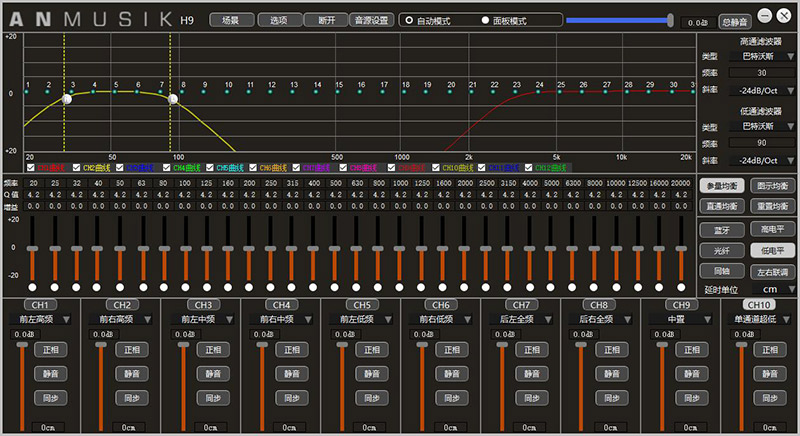
Task: Toggle the CH2曲线 curve checkbox
Action: pyautogui.click(x=74, y=168)
